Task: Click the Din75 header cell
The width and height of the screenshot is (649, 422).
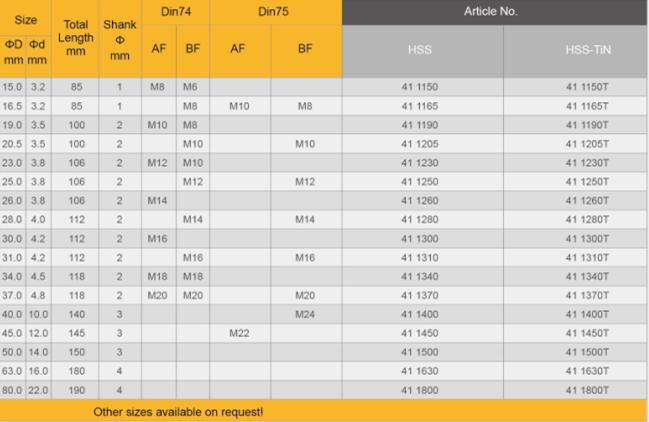Action: tap(274, 11)
